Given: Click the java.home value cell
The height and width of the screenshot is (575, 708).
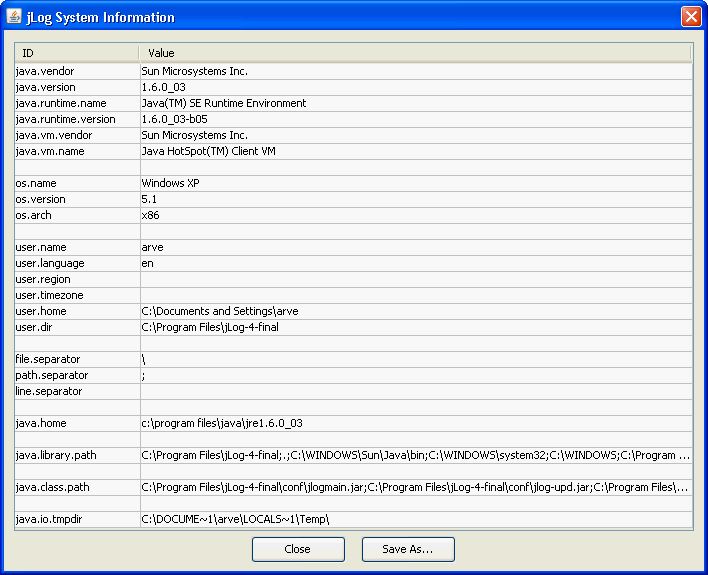Looking at the screenshot, I should pos(222,423).
